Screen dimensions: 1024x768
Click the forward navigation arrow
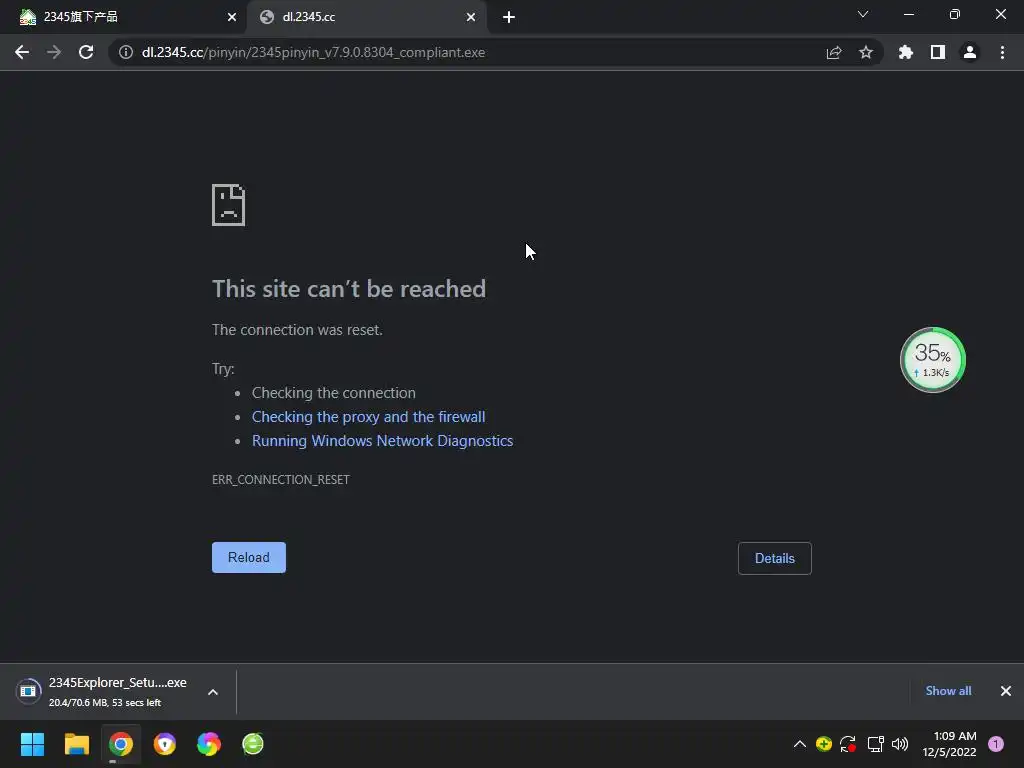[54, 52]
